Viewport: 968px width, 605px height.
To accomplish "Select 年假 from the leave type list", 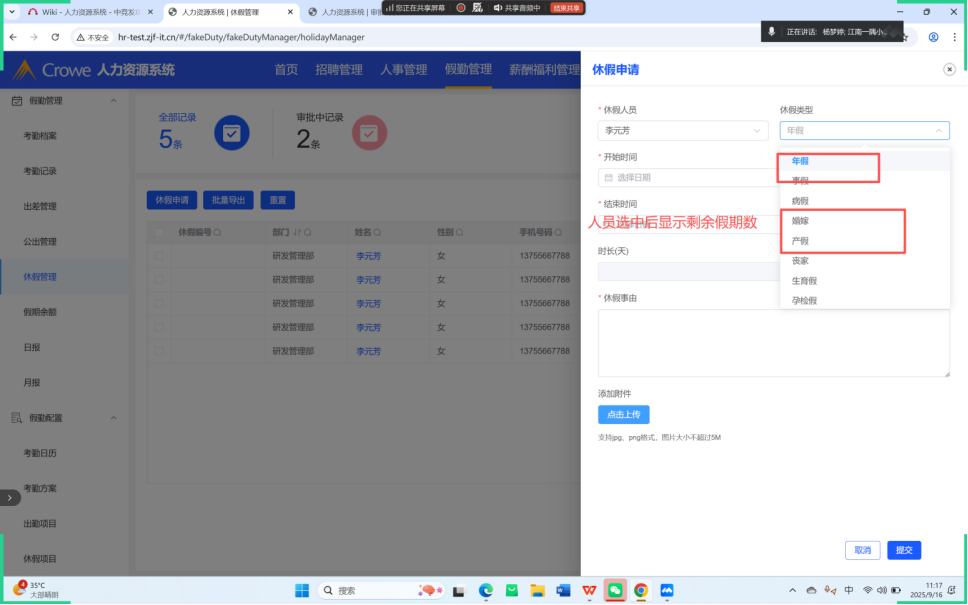I will point(864,161).
